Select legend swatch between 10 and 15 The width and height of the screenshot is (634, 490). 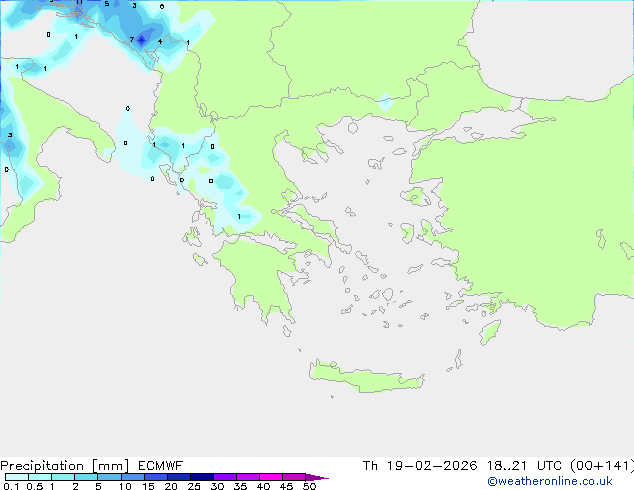click(x=132, y=477)
